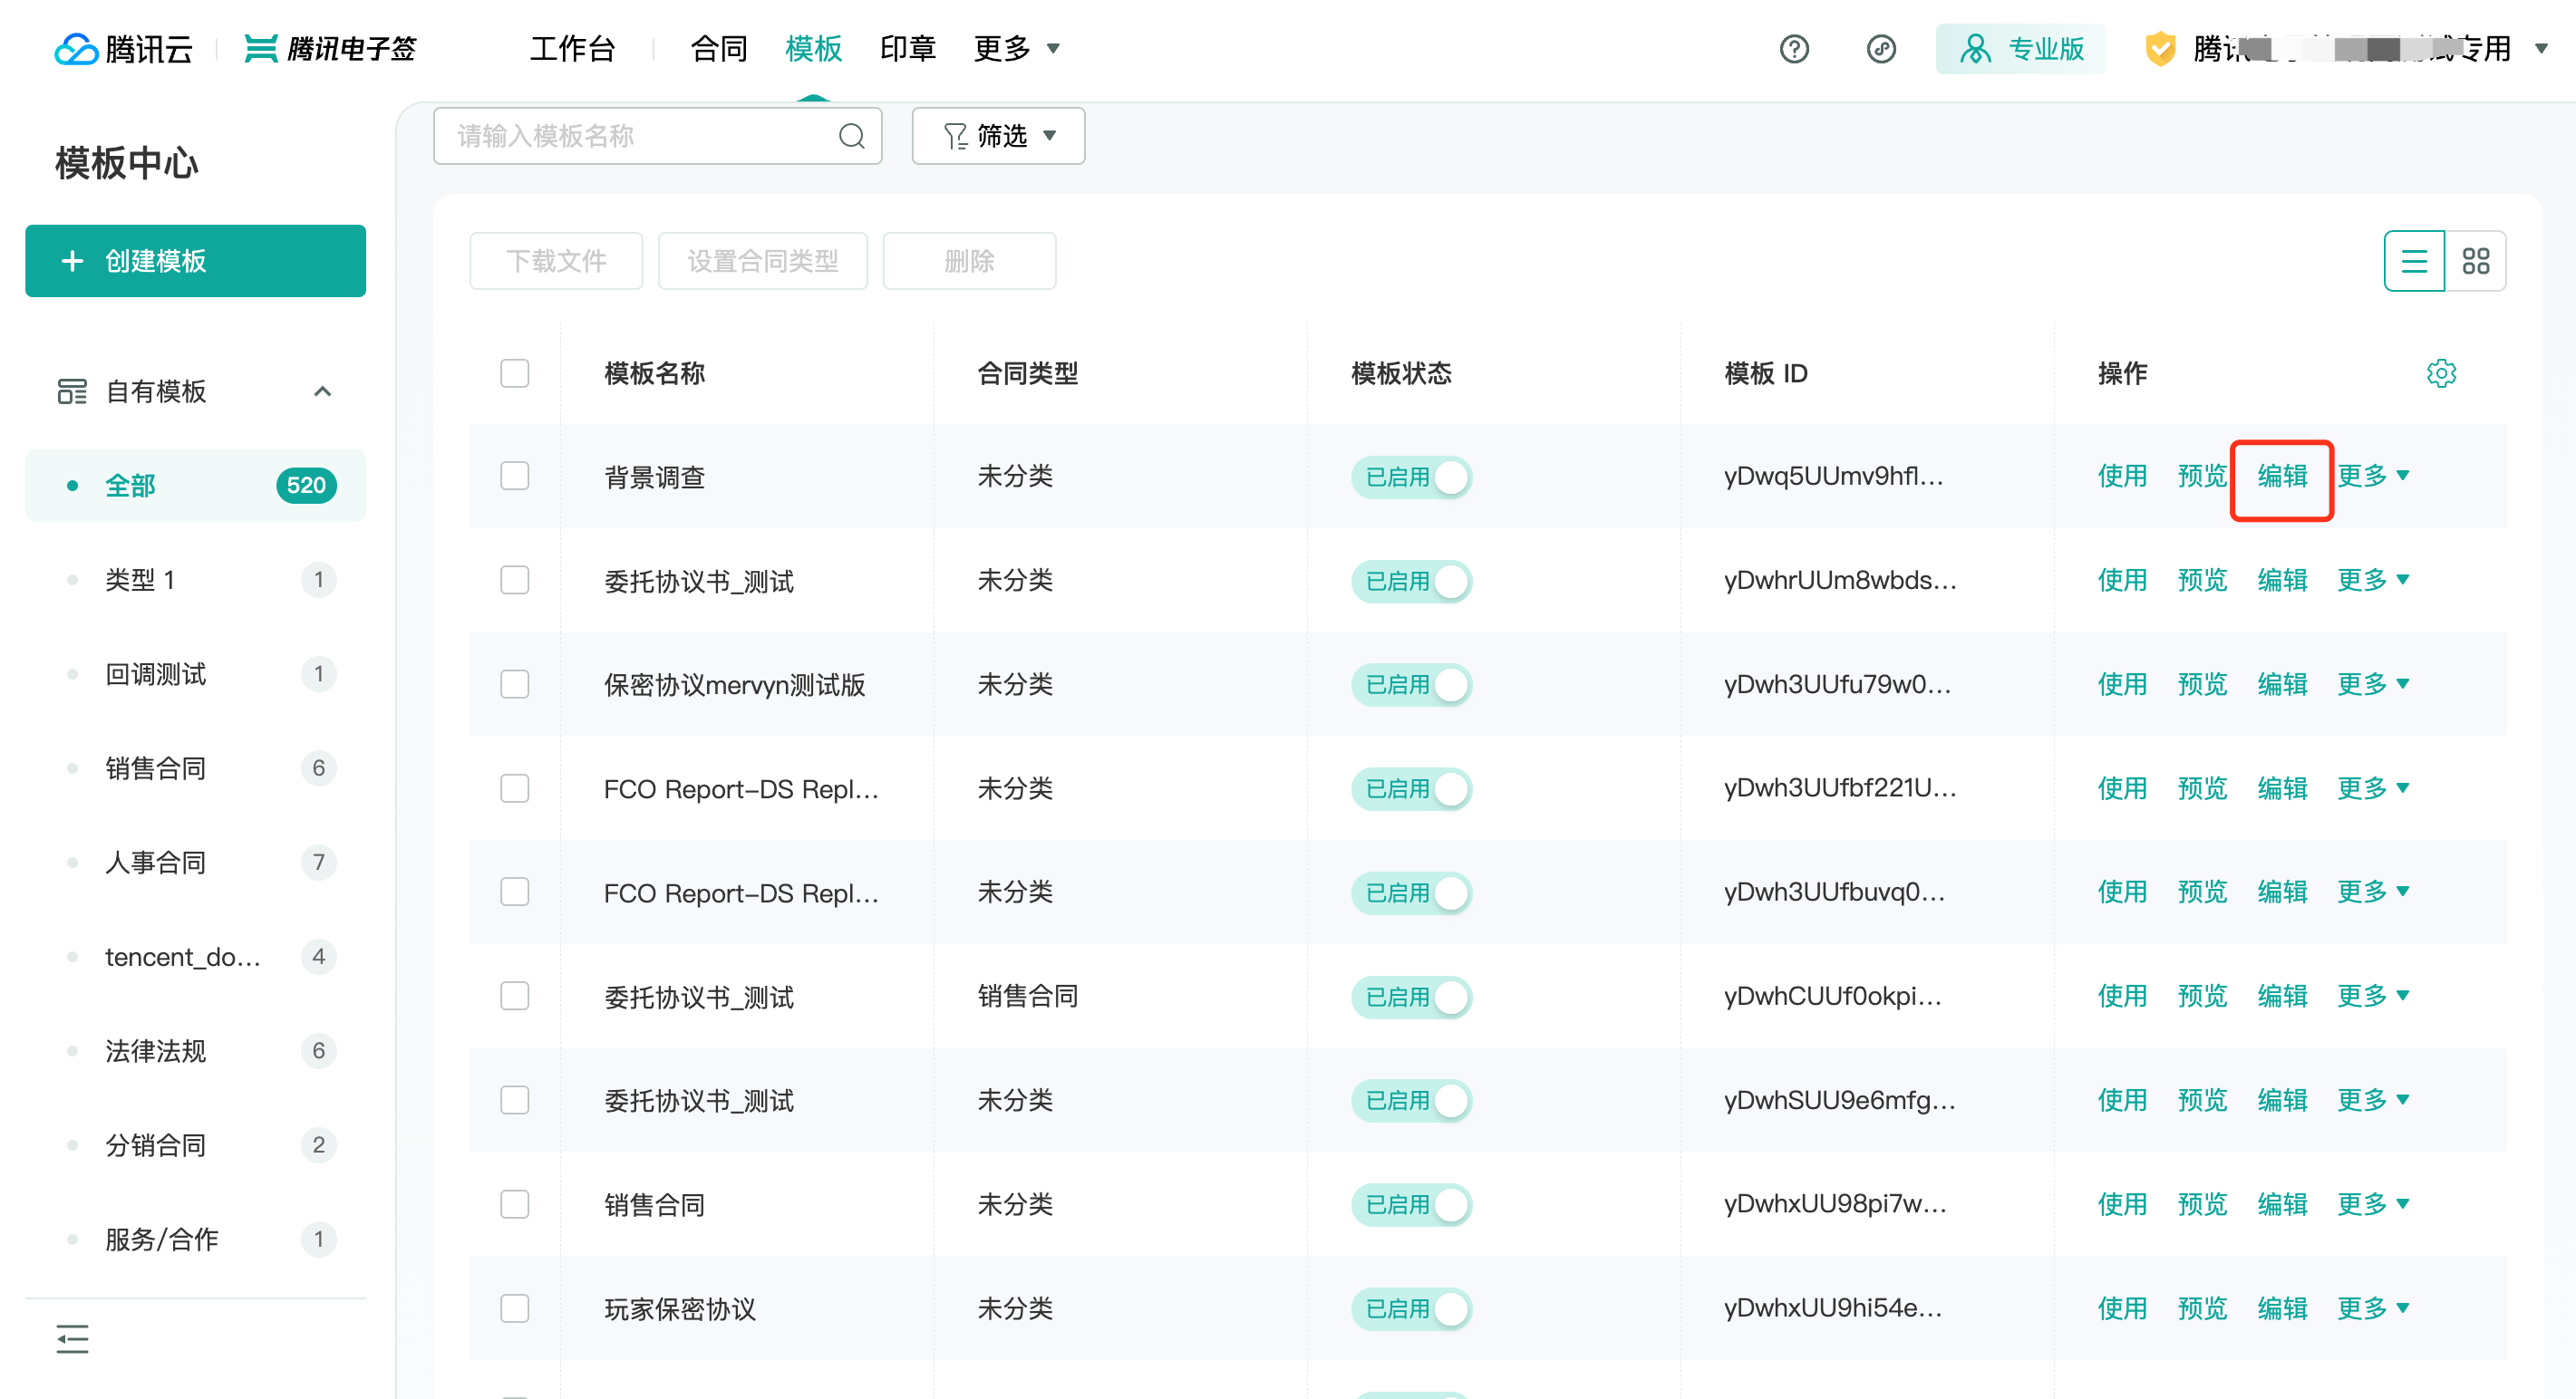The height and width of the screenshot is (1399, 2576).
Task: Select the list view layout icon
Action: tap(2413, 261)
